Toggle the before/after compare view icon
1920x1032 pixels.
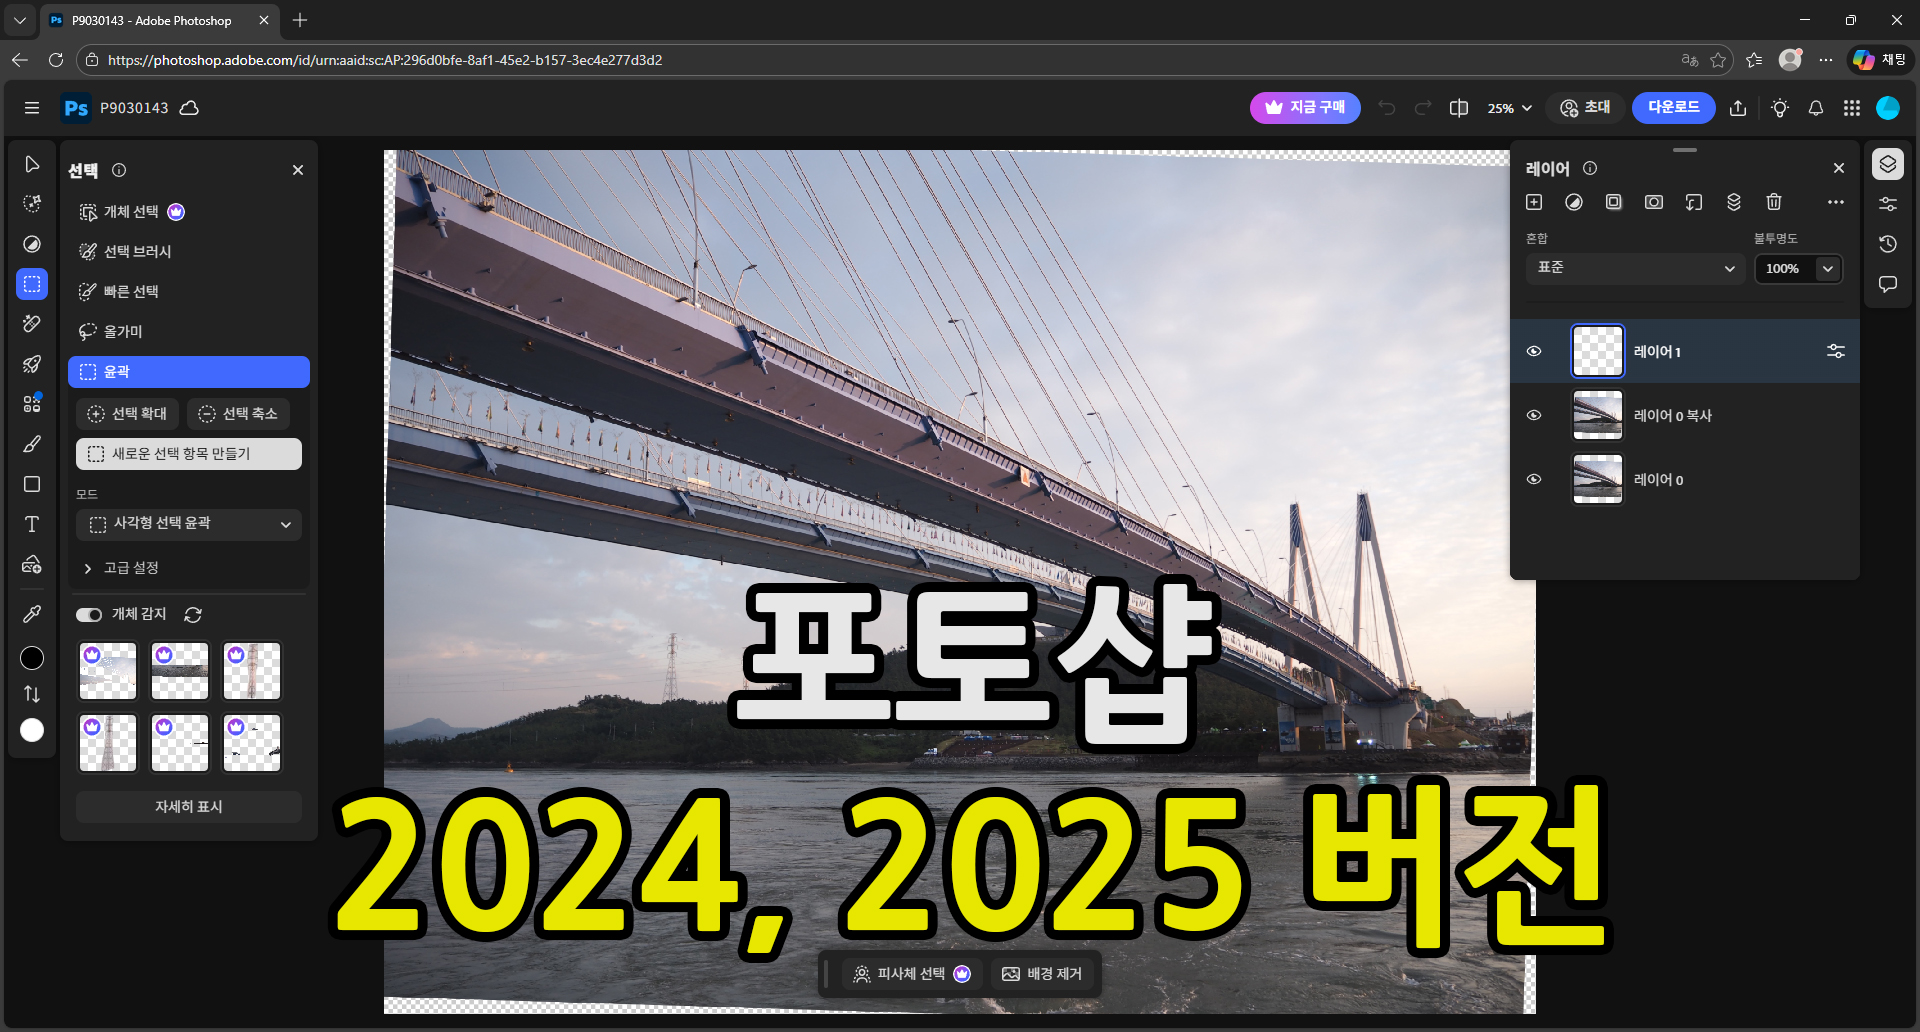click(1459, 108)
